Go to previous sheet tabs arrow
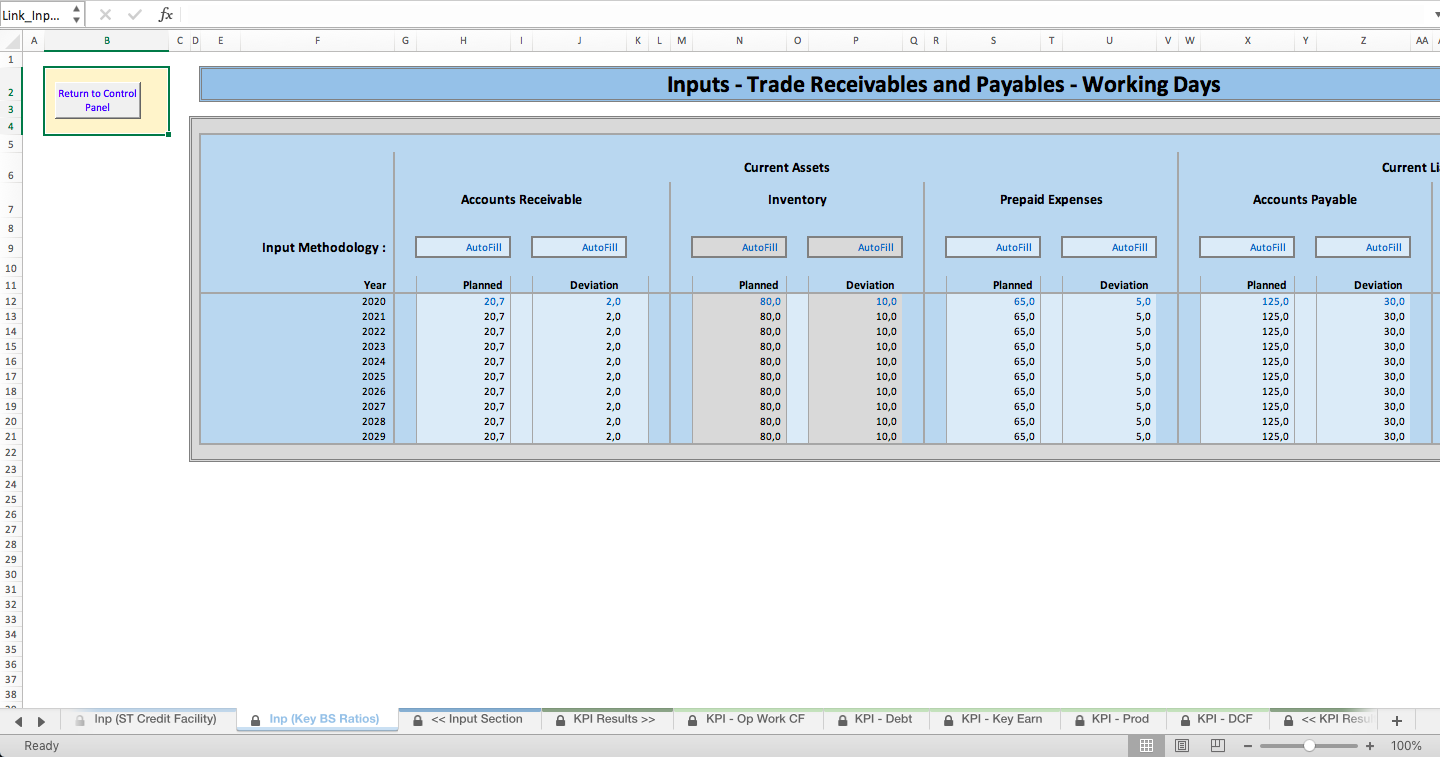Viewport: 1440px width, 757px height. [x=18, y=721]
